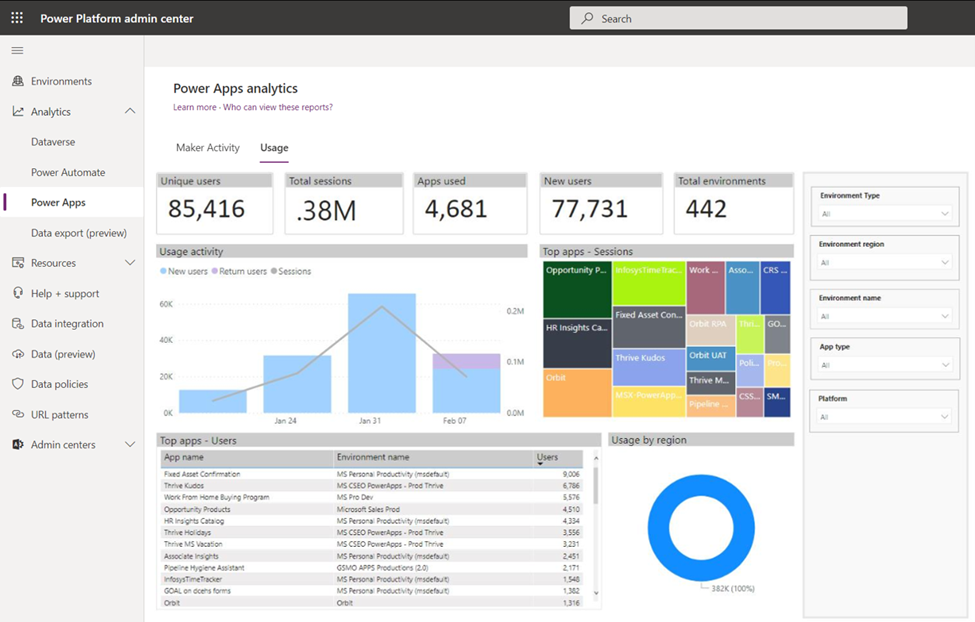Collapse the Analytics section chevron

pyautogui.click(x=127, y=111)
